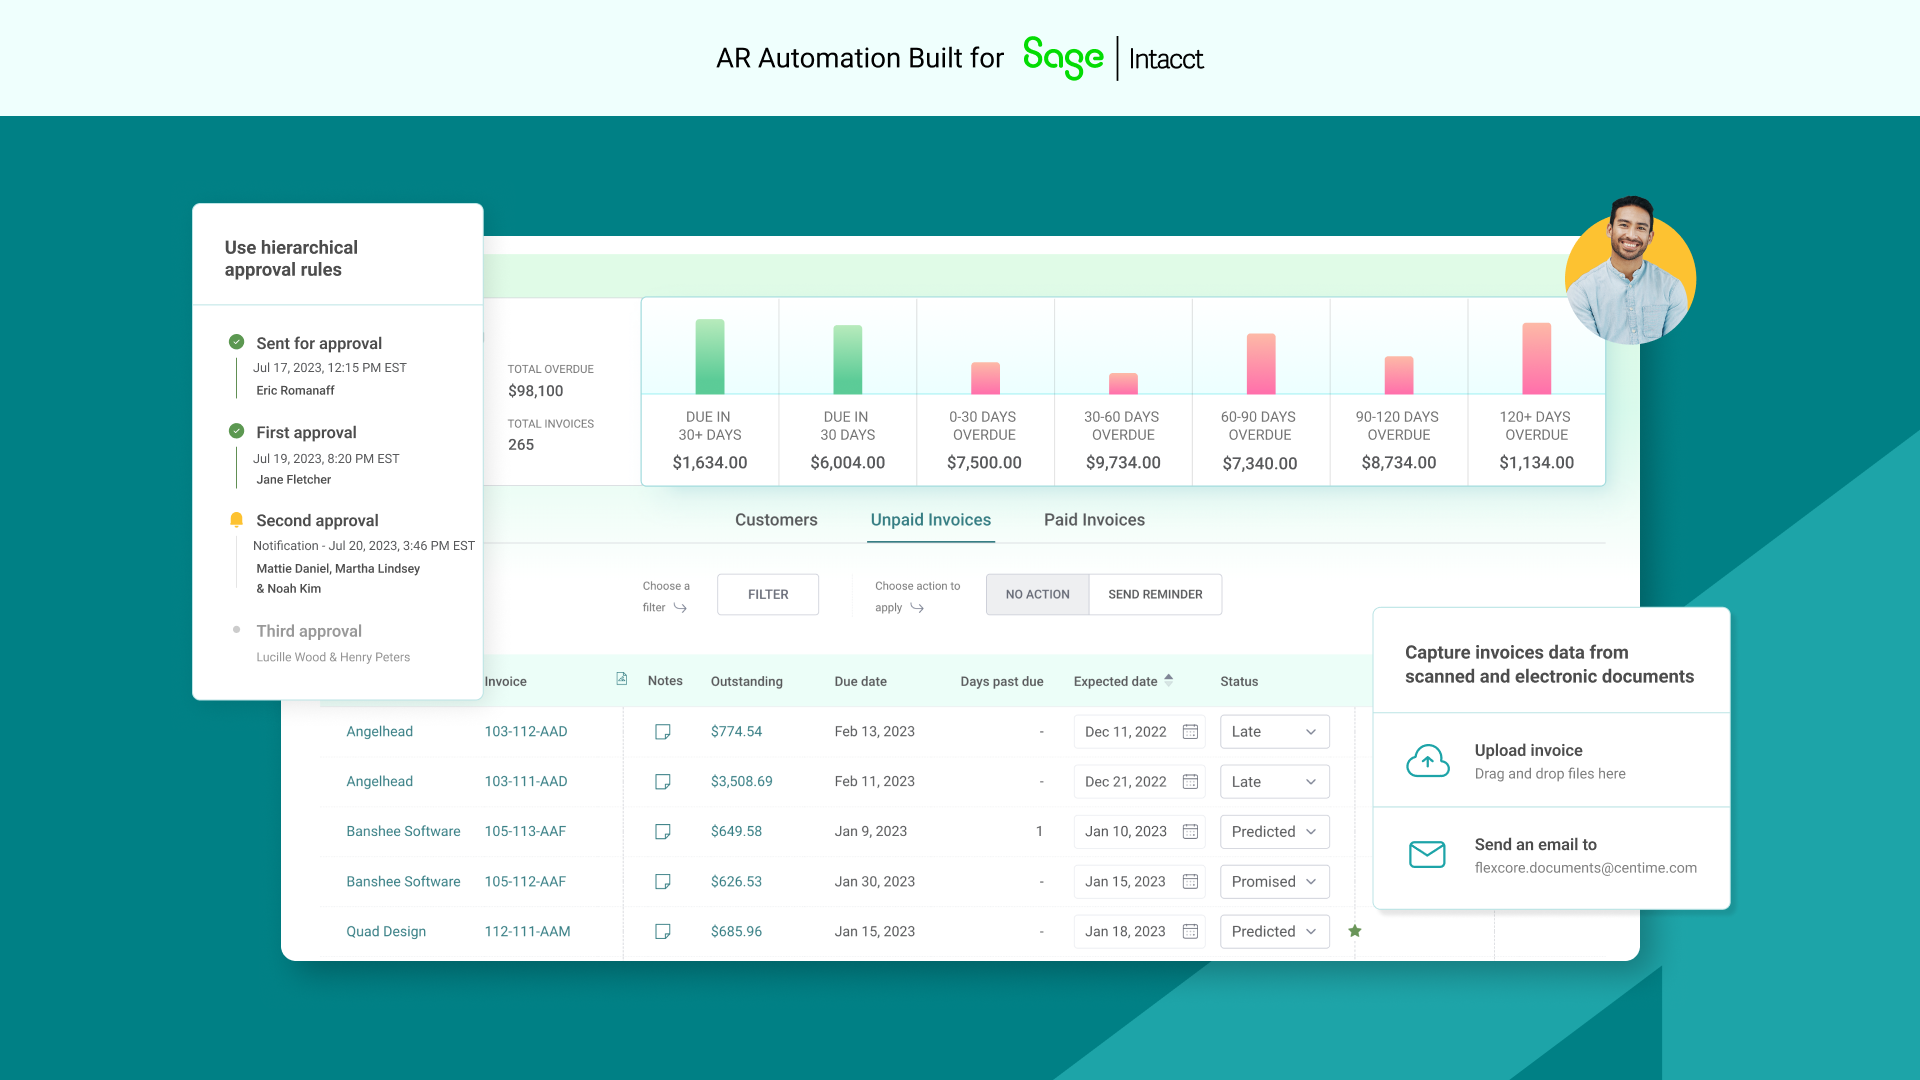The height and width of the screenshot is (1080, 1920).
Task: Click notes icon for Quad Design invoice
Action: tap(662, 932)
